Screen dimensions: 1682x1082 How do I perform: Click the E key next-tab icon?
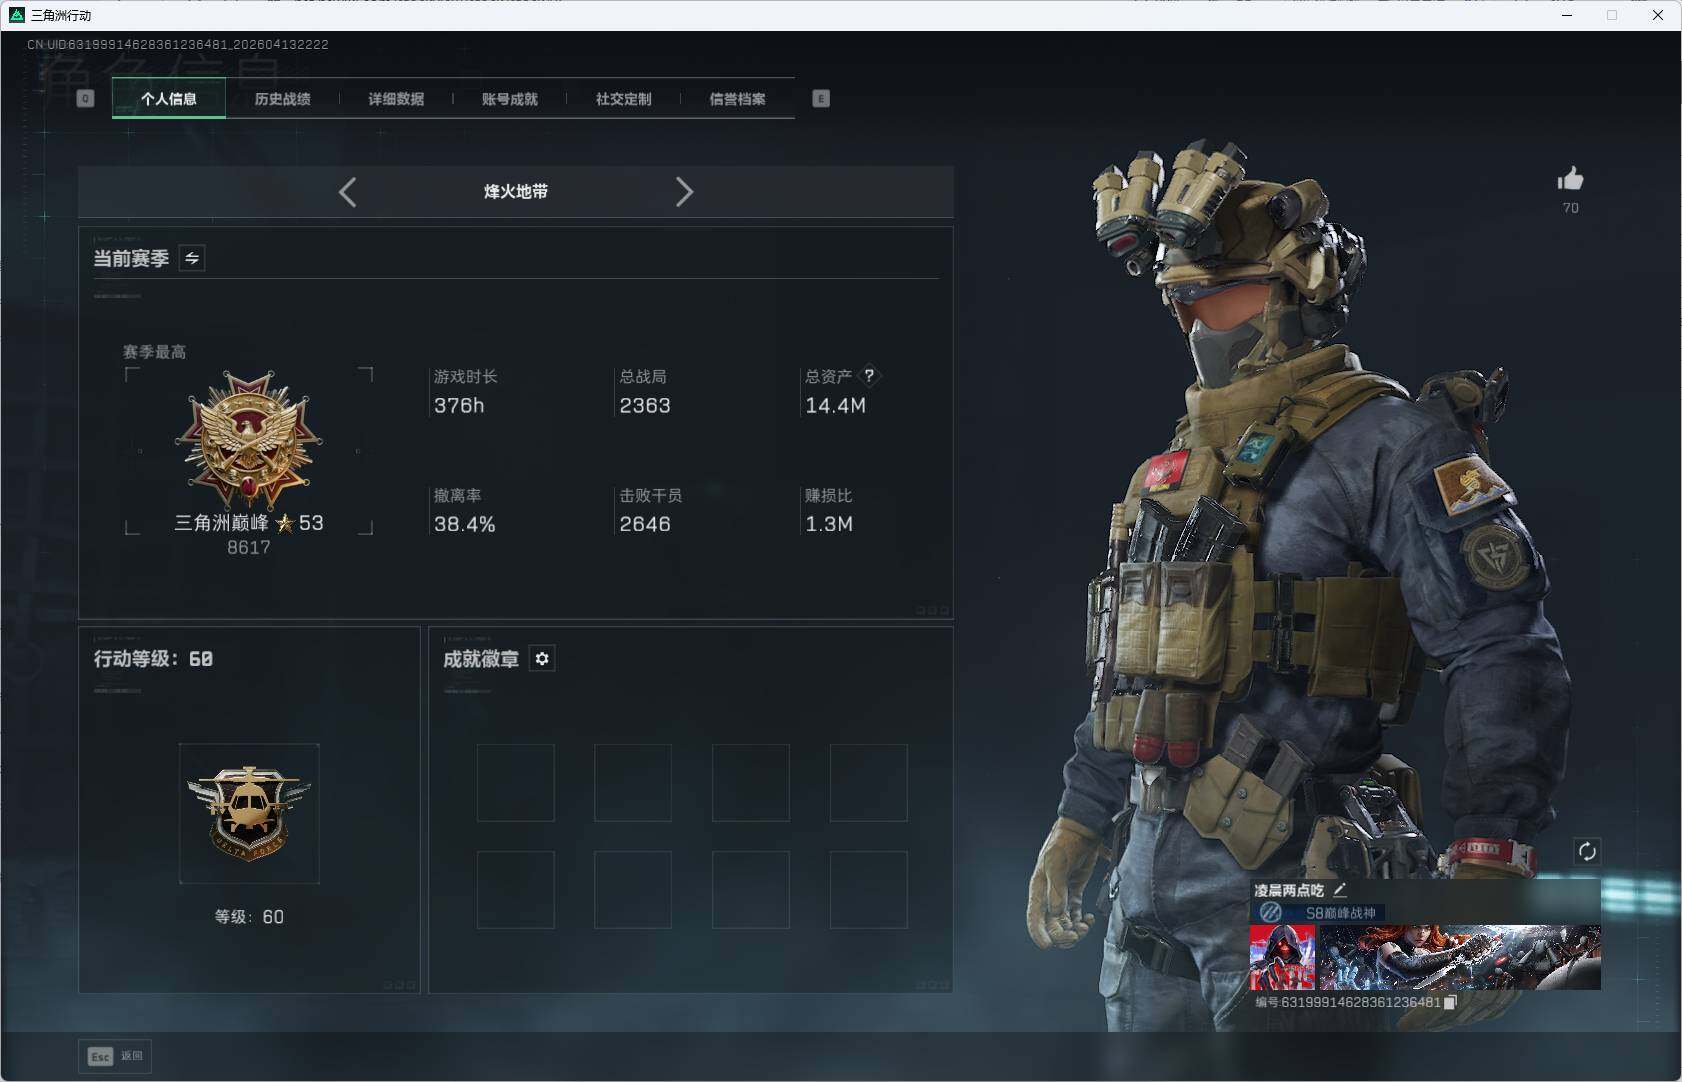tap(821, 98)
